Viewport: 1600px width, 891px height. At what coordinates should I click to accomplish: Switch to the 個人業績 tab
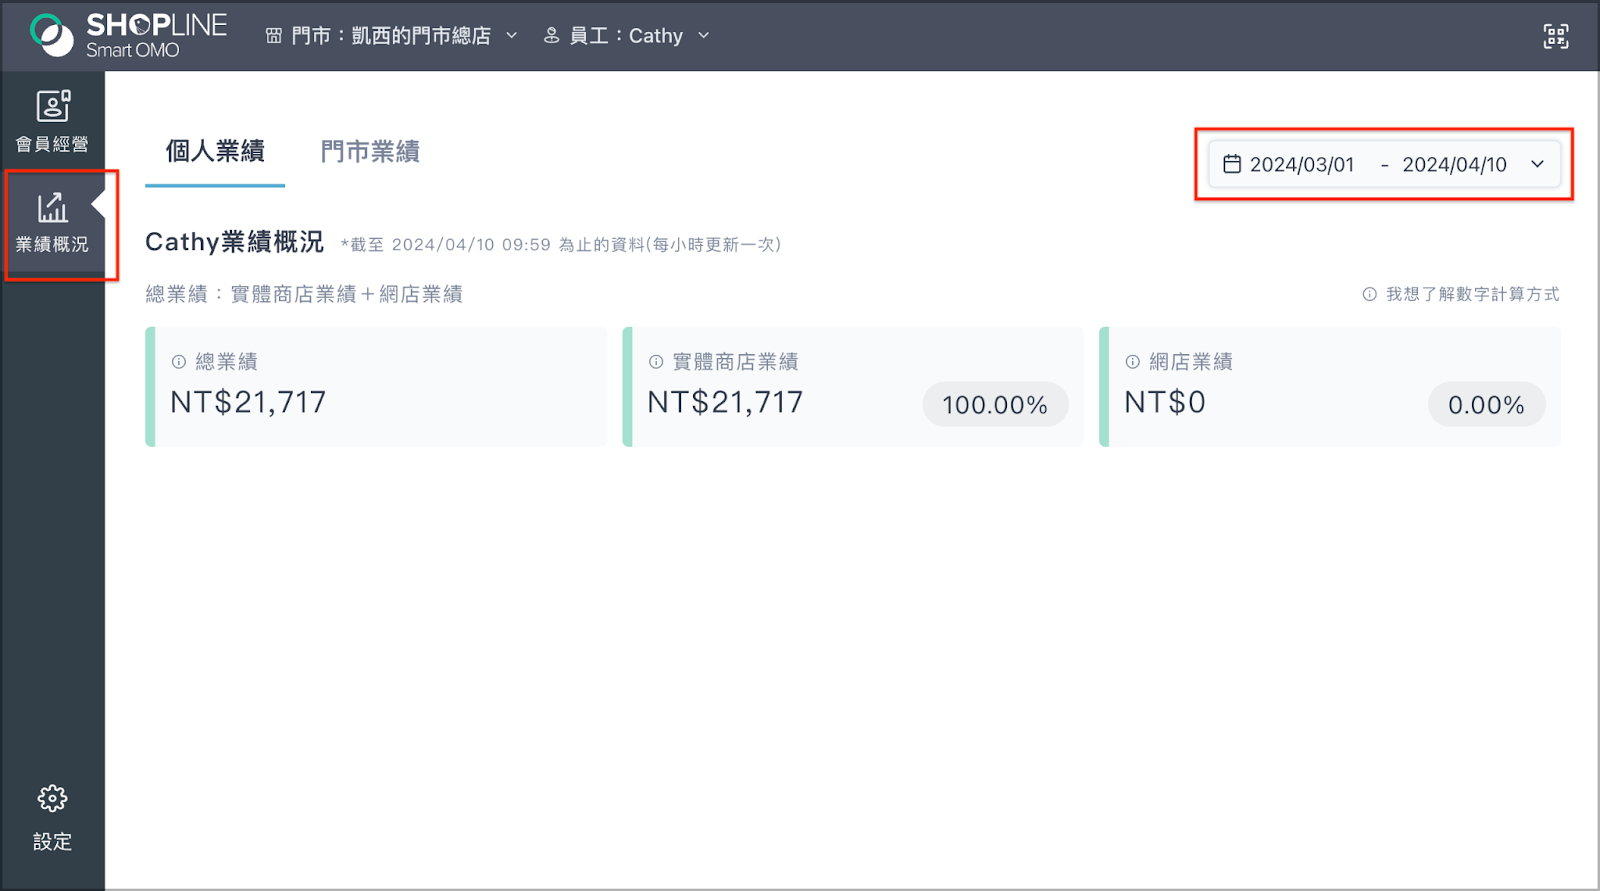point(215,152)
